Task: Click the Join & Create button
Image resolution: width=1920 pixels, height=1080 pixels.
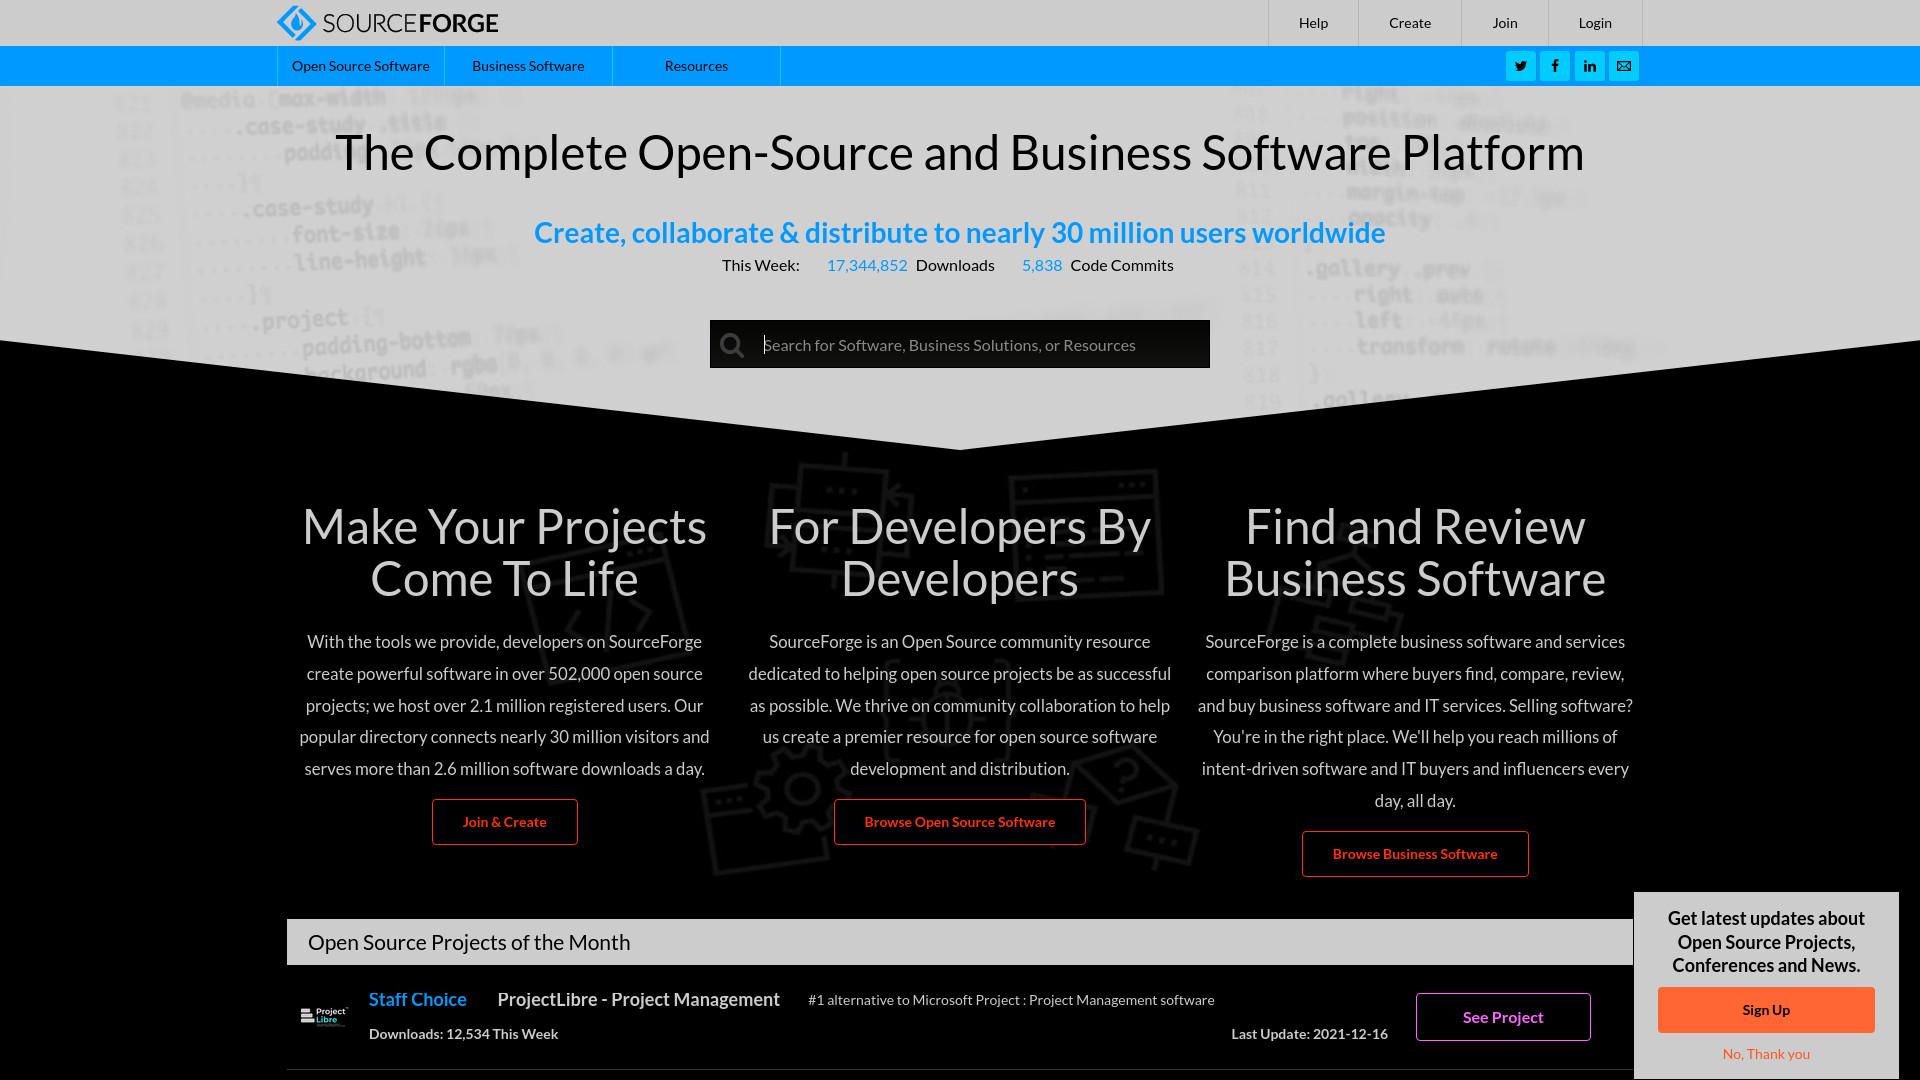Action: point(504,822)
